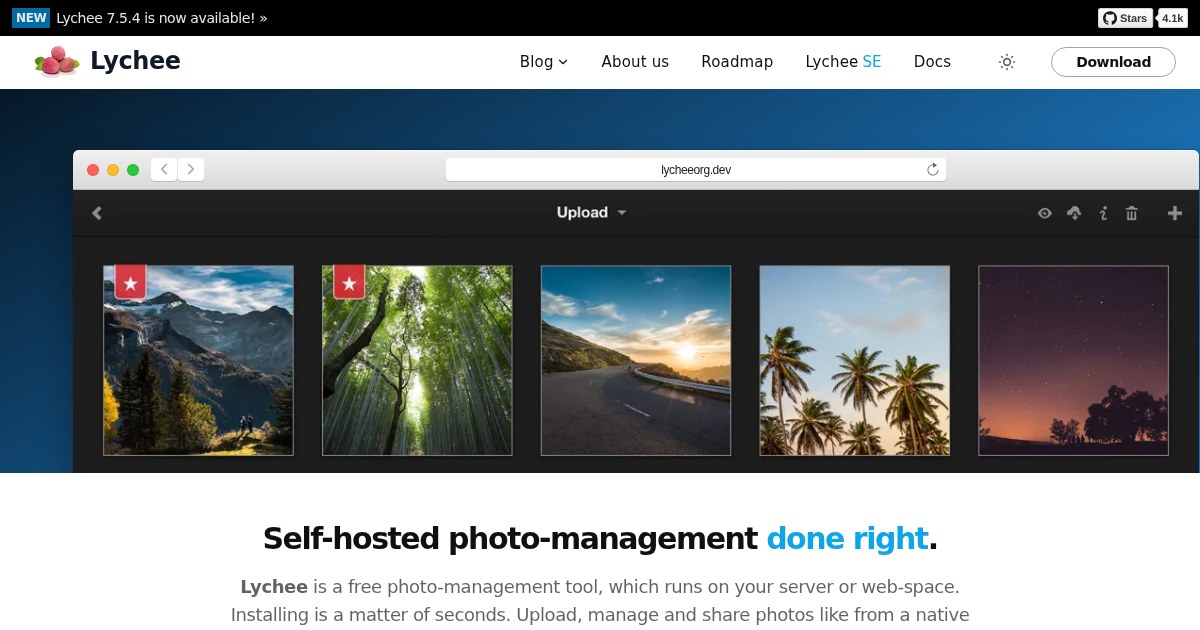Click the Lychee fruit logo icon
Viewport: 1200px width, 630px height.
click(56, 61)
